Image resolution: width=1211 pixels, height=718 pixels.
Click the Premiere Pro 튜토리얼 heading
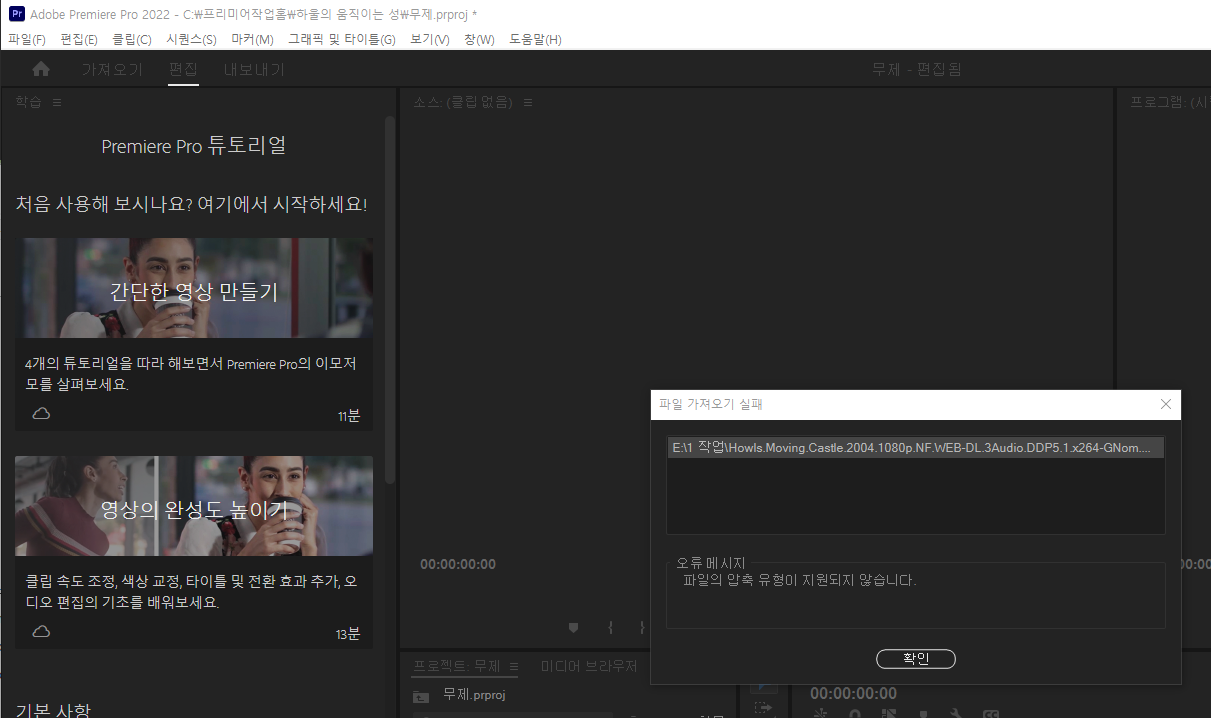tap(194, 146)
